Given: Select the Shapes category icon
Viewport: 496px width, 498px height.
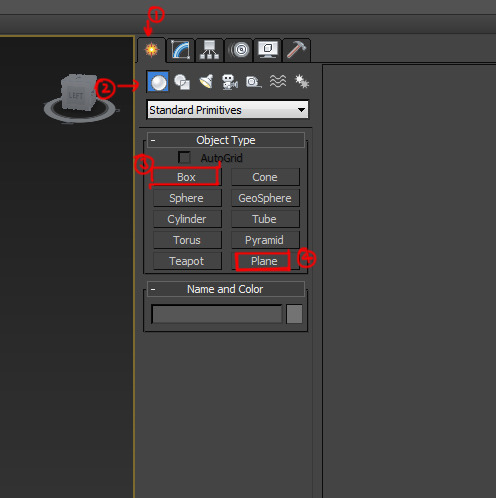Looking at the screenshot, I should click(182, 82).
